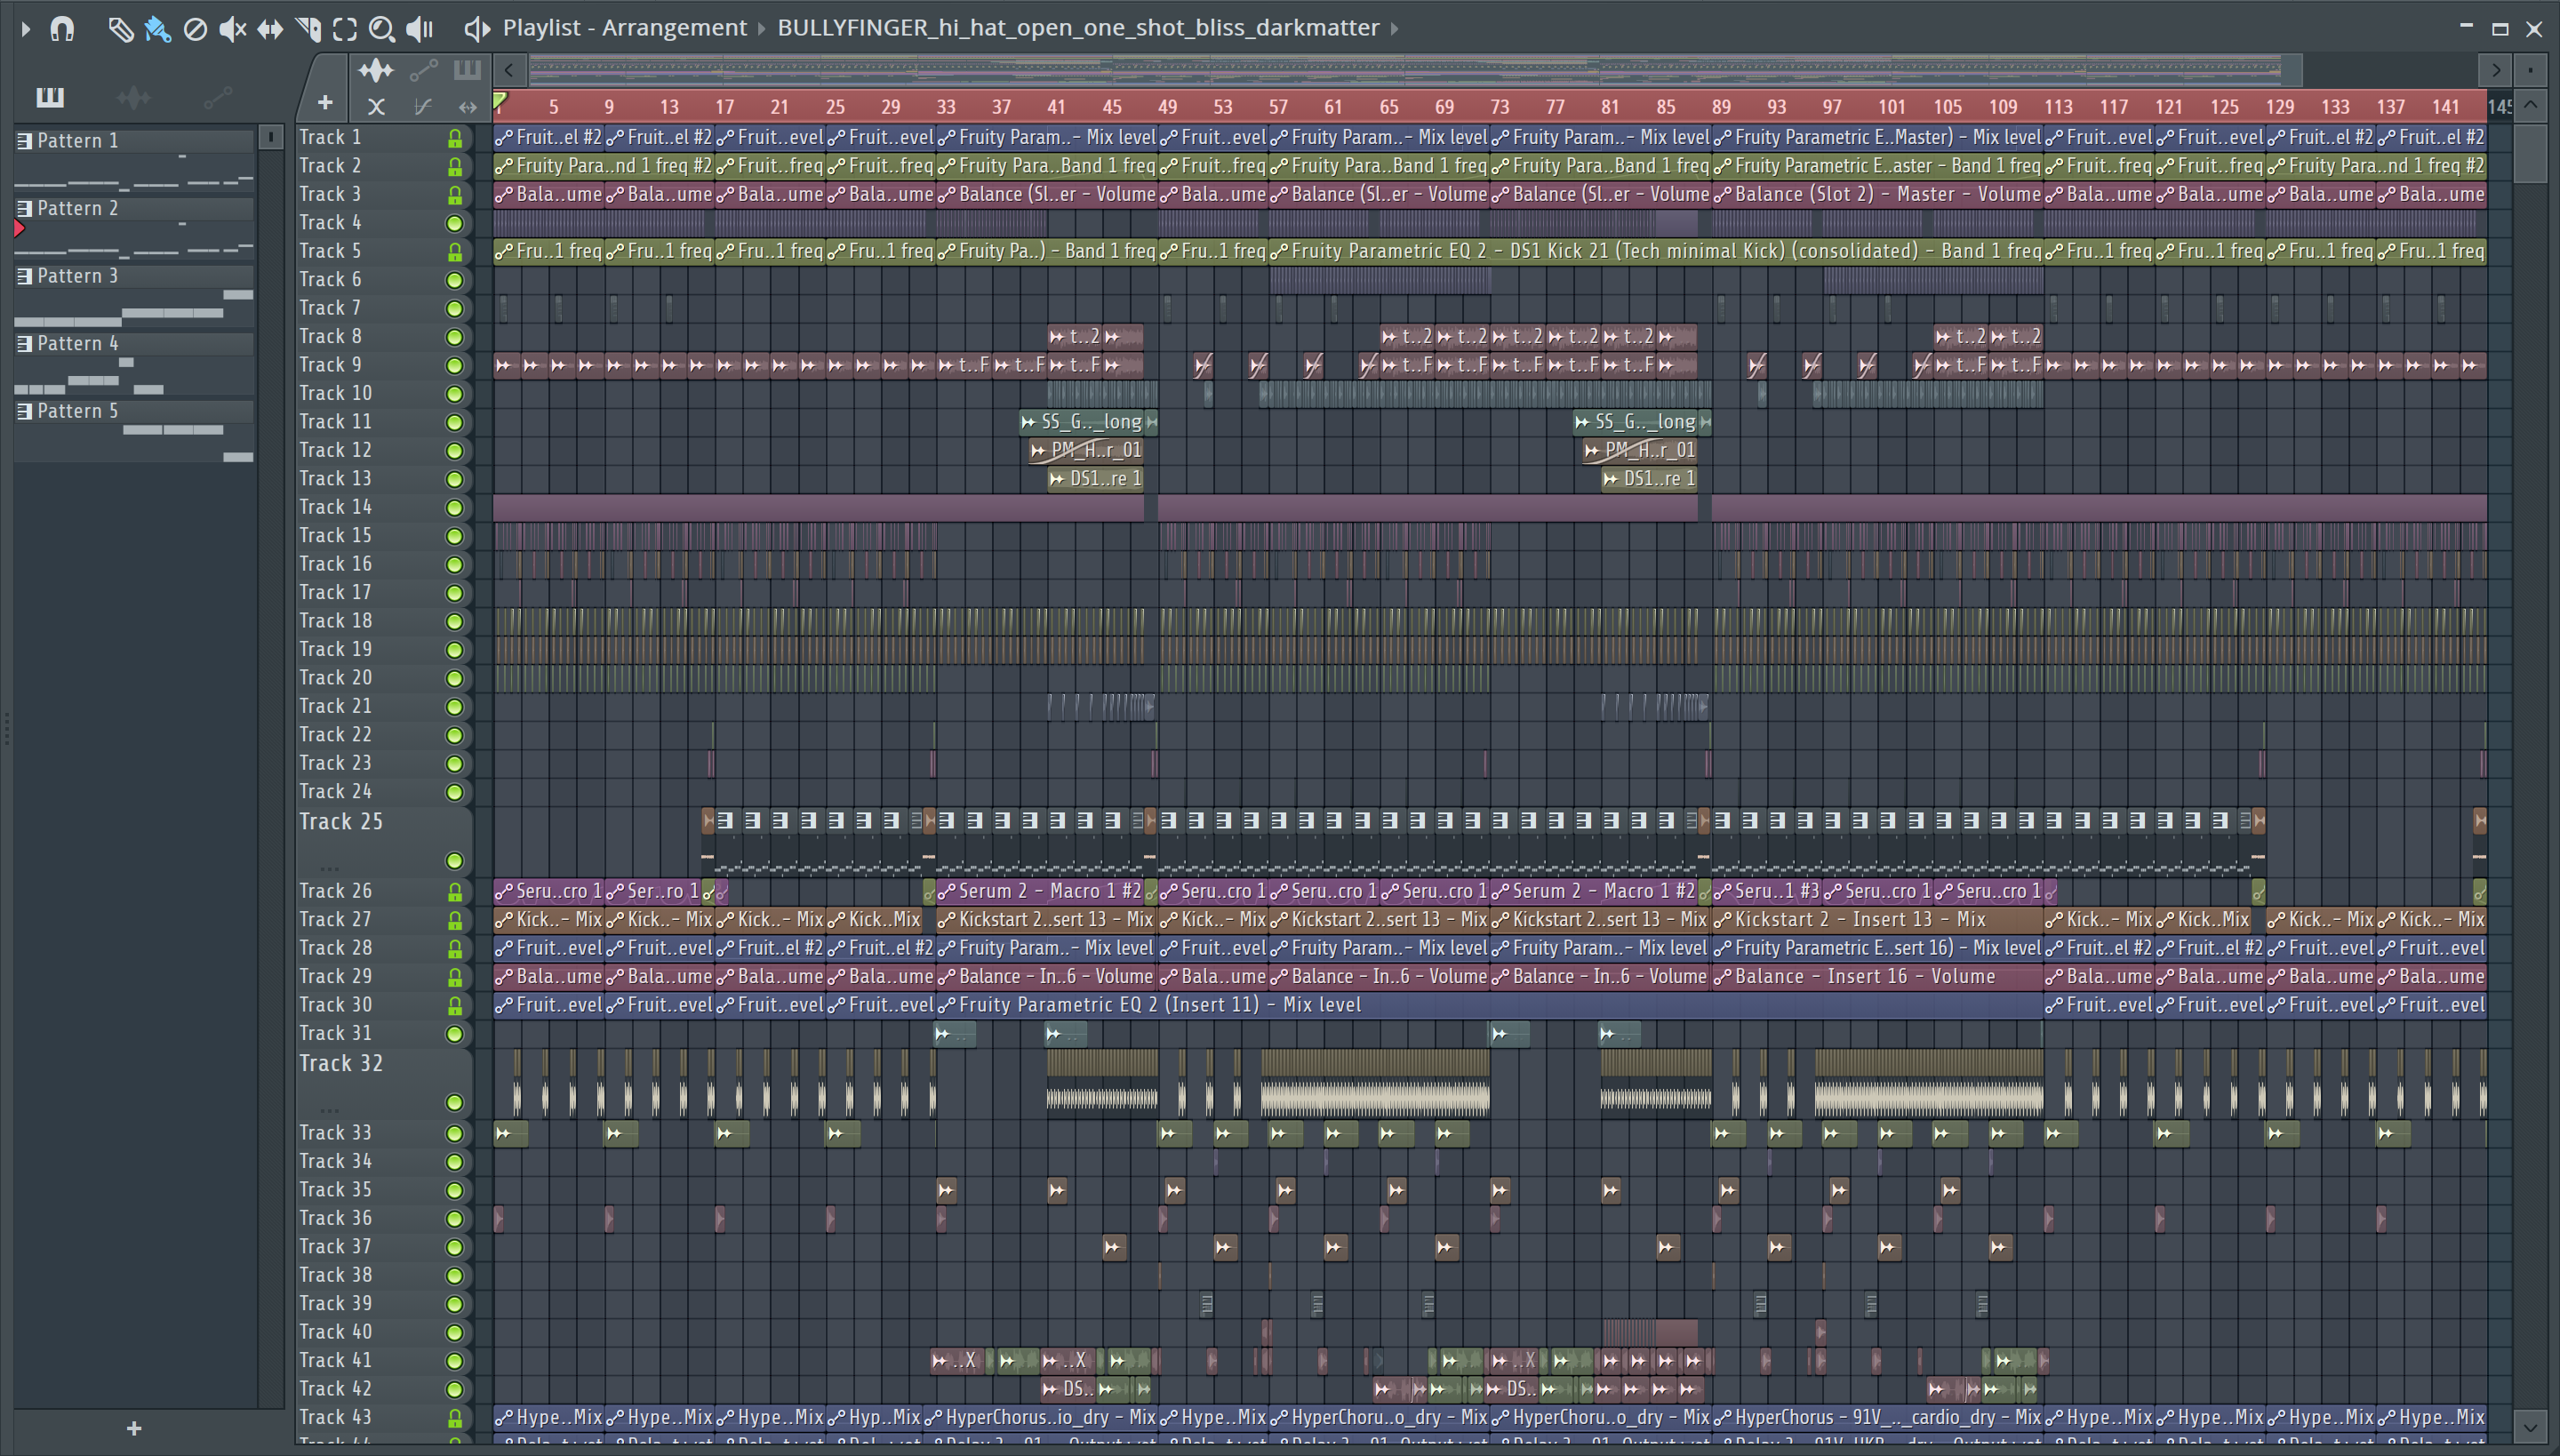The image size is (2560, 1456).
Task: Add a new pattern with bottom plus
Action: tap(134, 1428)
